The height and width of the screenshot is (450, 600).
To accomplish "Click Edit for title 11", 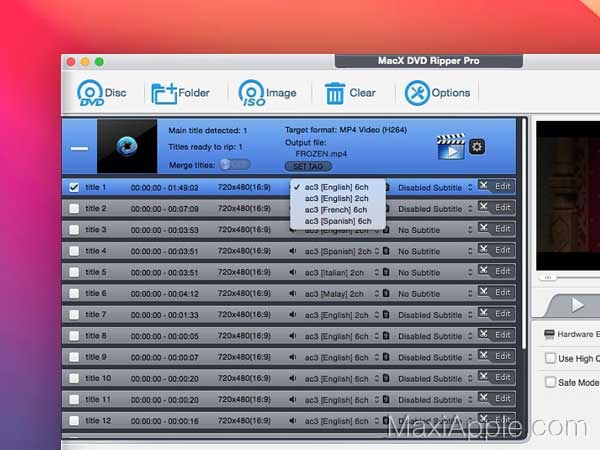I will [502, 398].
